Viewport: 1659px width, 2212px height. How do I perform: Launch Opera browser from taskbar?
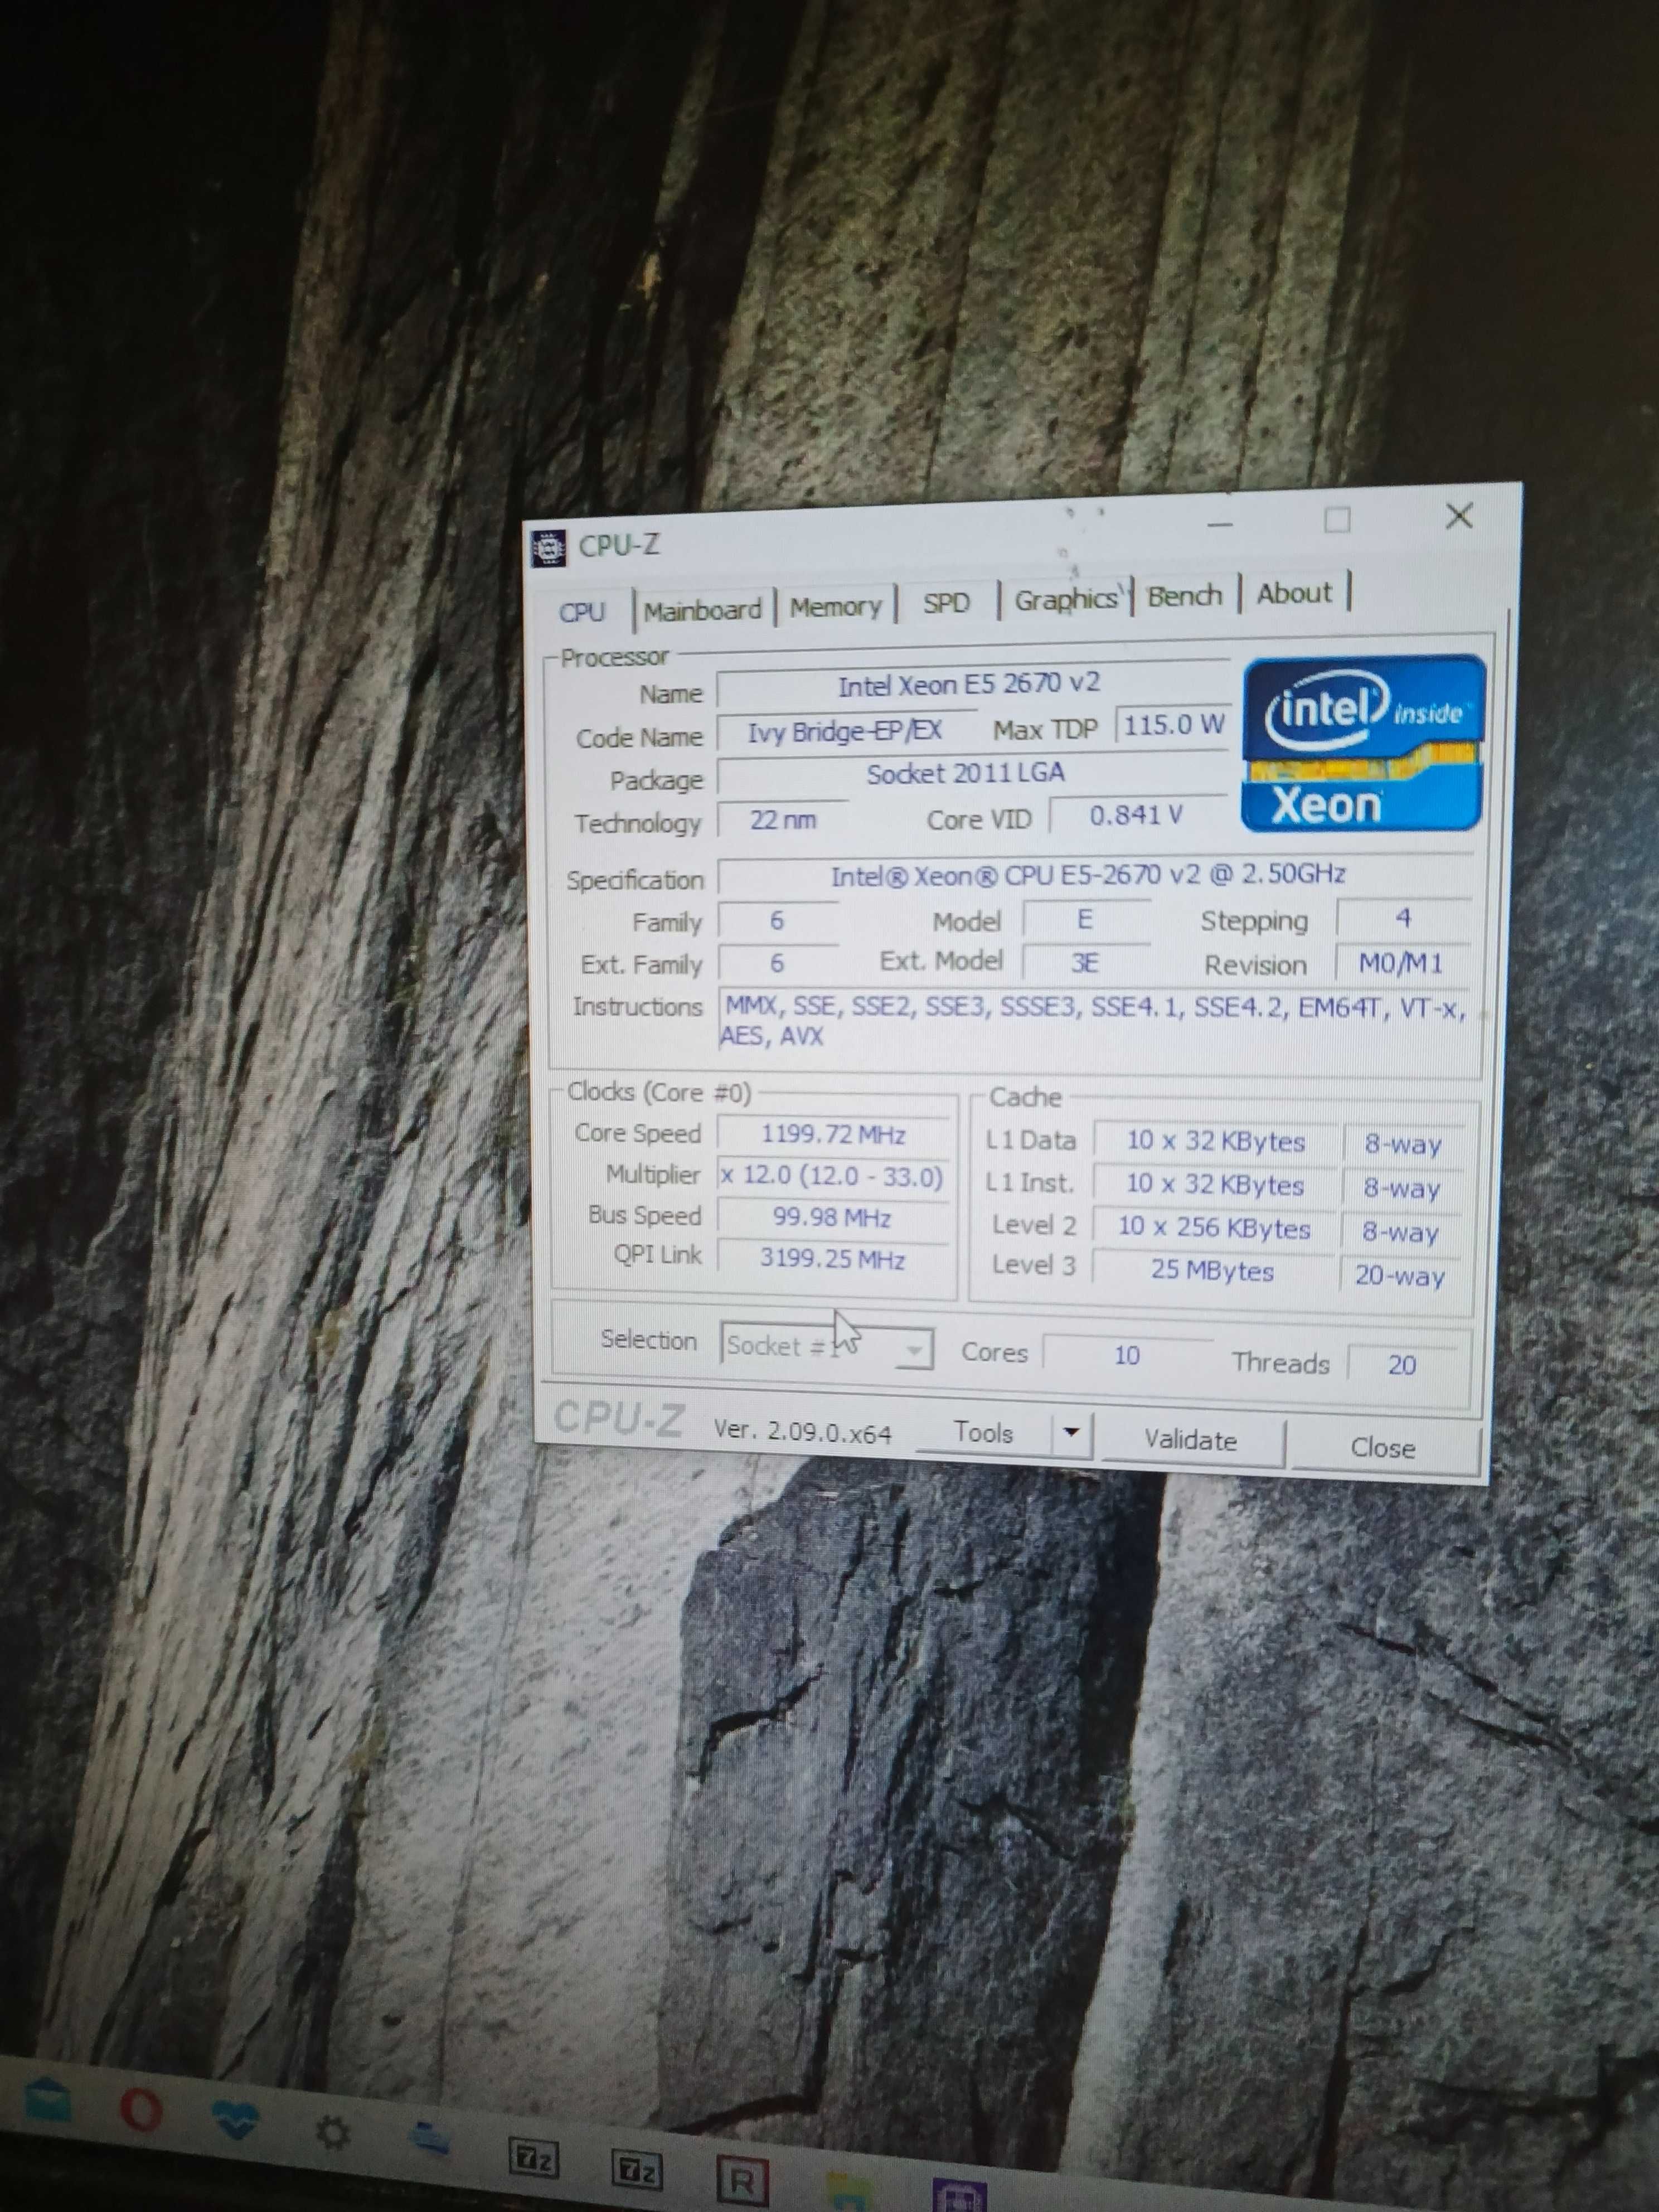point(140,2110)
